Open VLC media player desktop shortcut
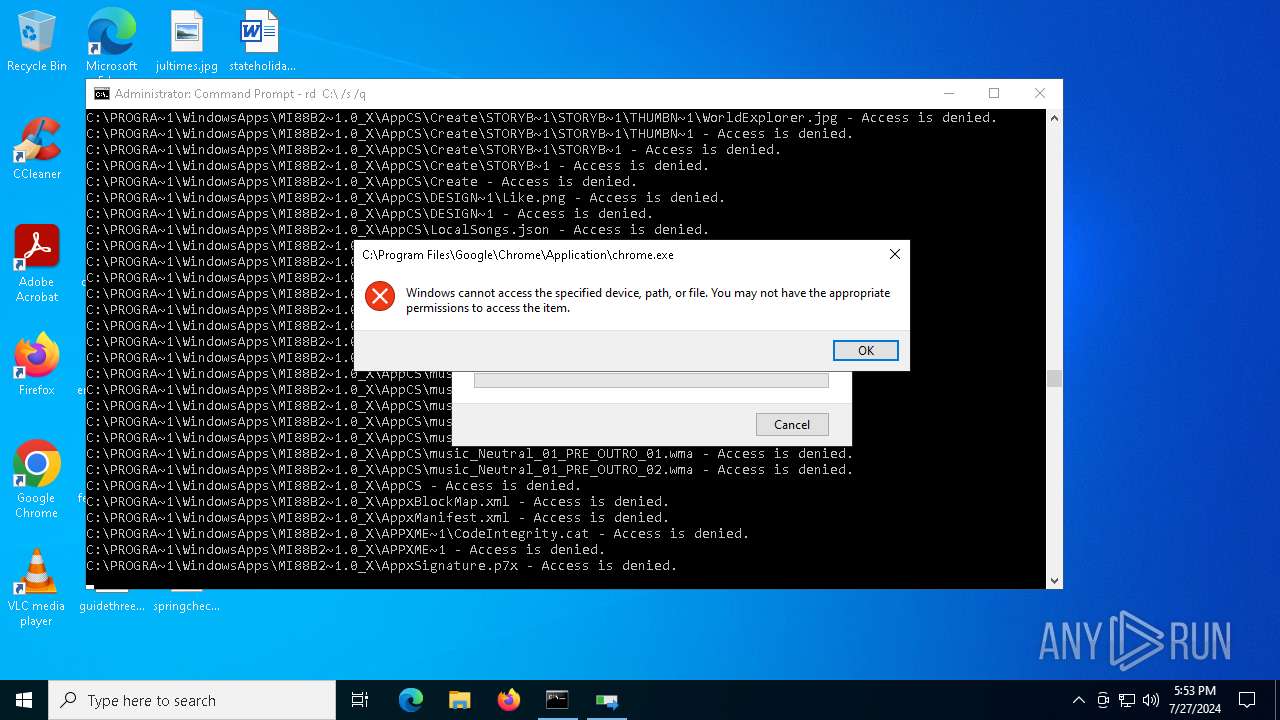 pyautogui.click(x=37, y=588)
